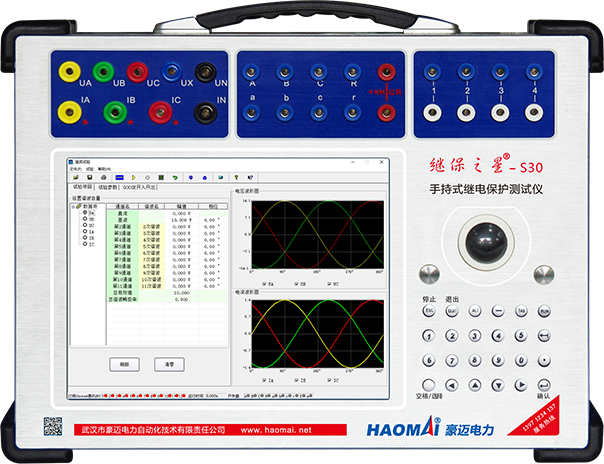Screen dimensions: 604x464
Task: Open the 帮助(H) menu
Action: pos(104,169)
